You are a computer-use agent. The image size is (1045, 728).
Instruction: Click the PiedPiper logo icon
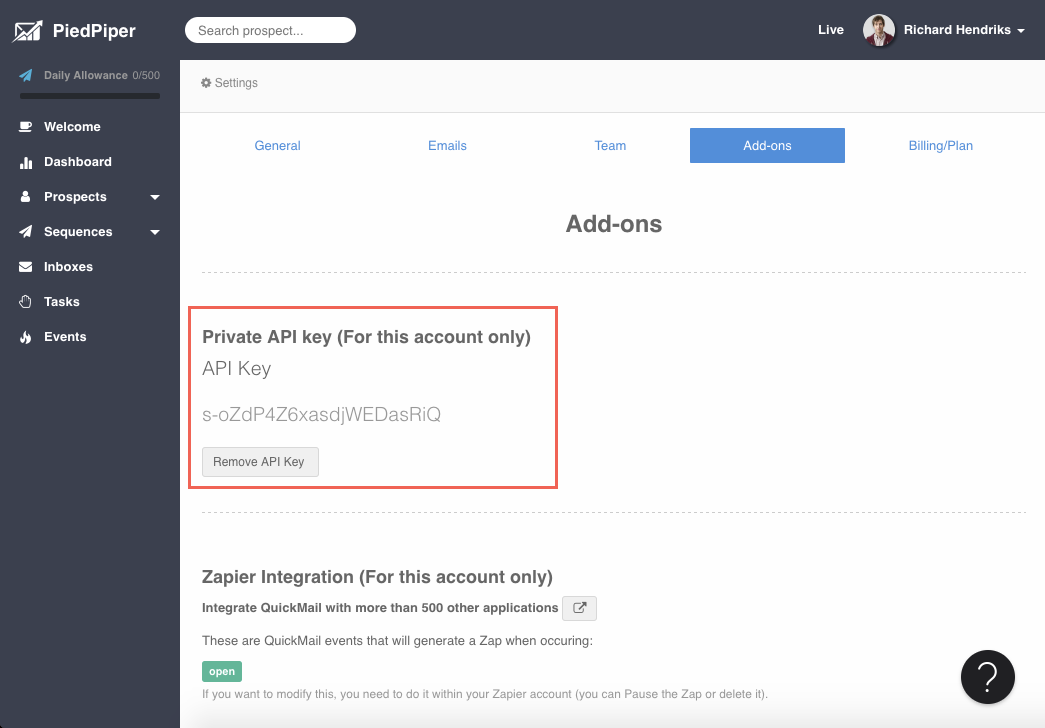(27, 31)
